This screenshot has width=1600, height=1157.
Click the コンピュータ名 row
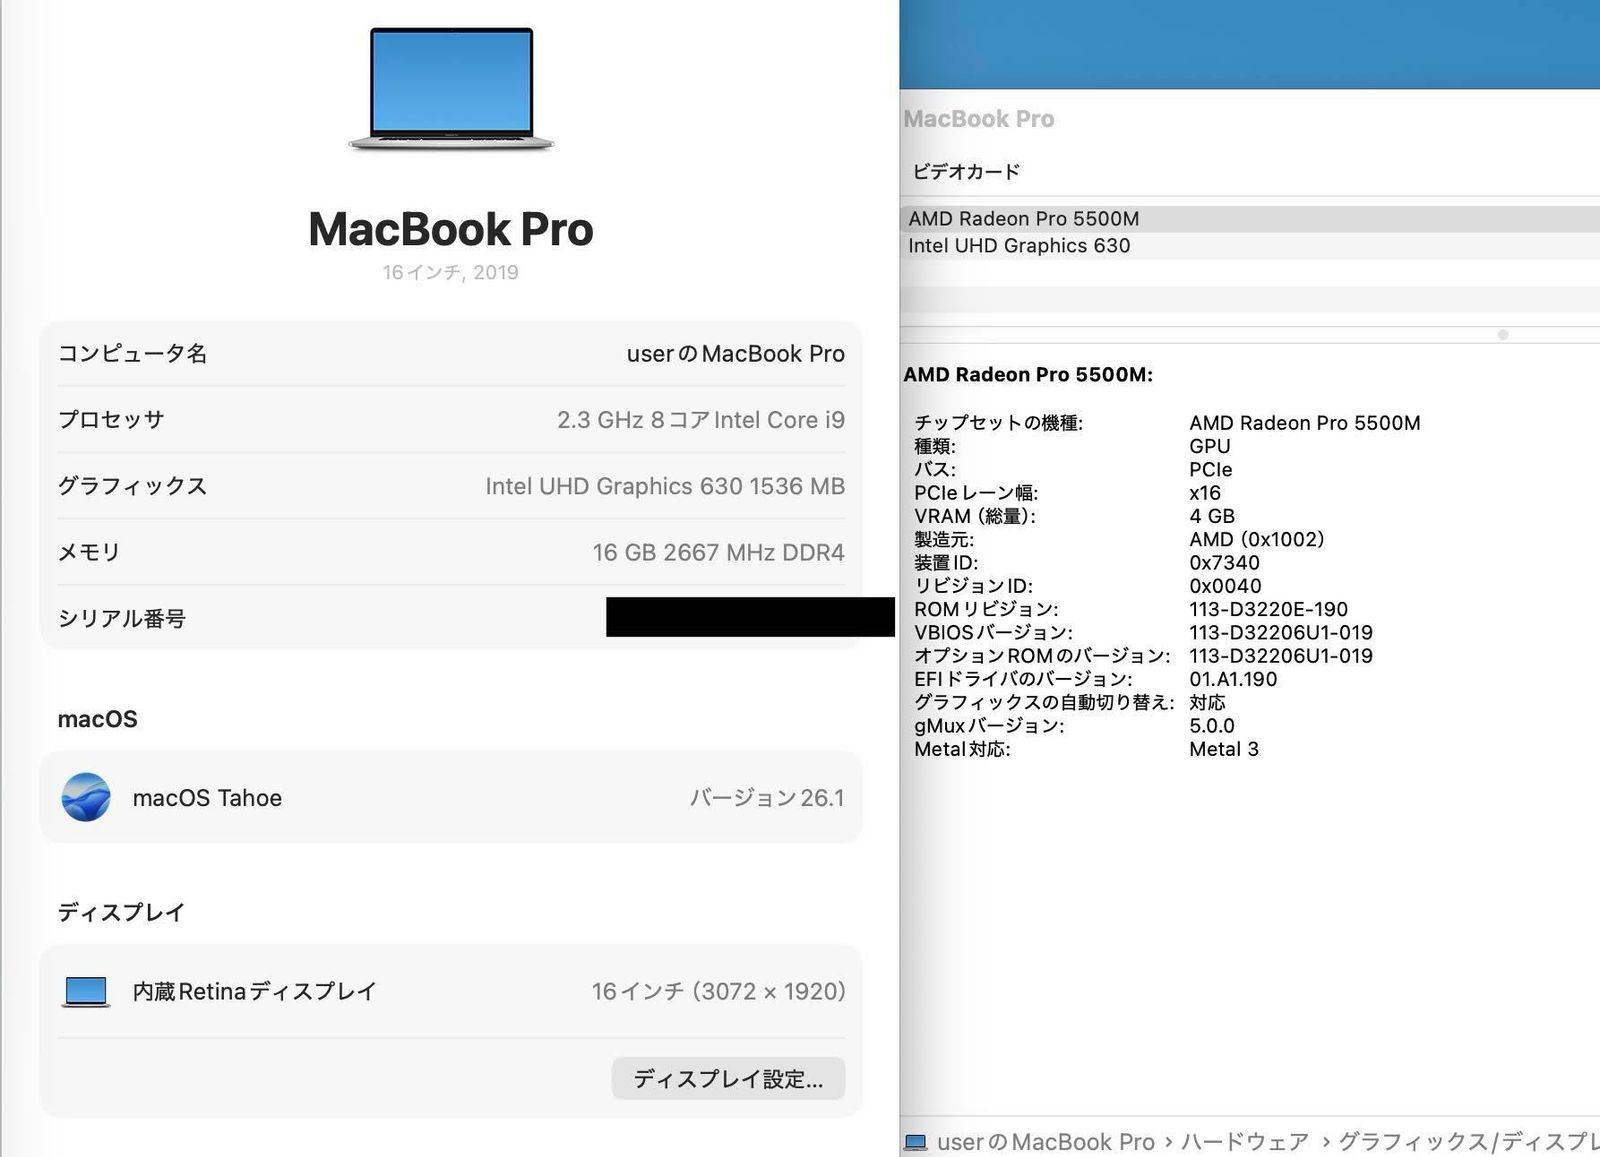click(450, 353)
